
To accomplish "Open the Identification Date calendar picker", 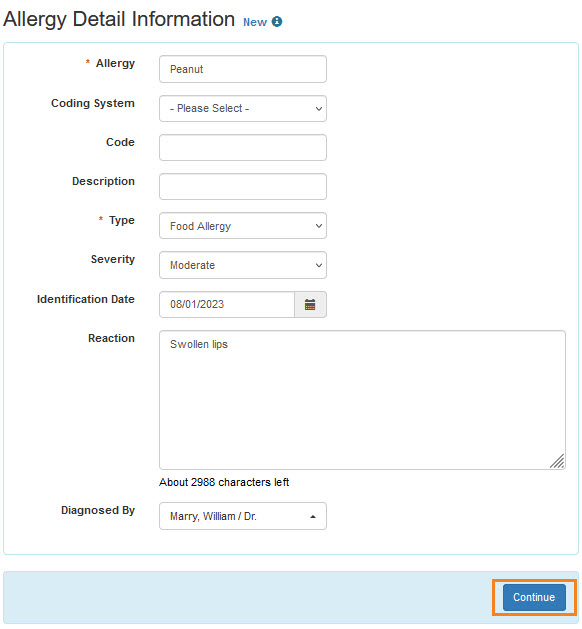I will (x=310, y=305).
